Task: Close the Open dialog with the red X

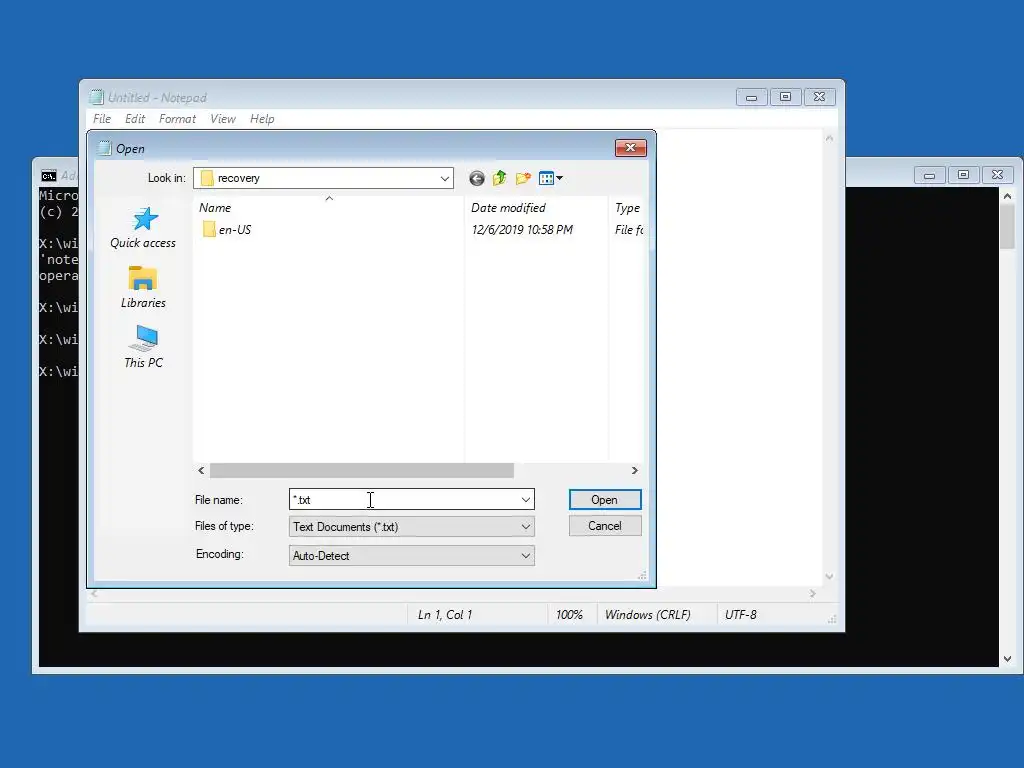Action: click(x=630, y=148)
